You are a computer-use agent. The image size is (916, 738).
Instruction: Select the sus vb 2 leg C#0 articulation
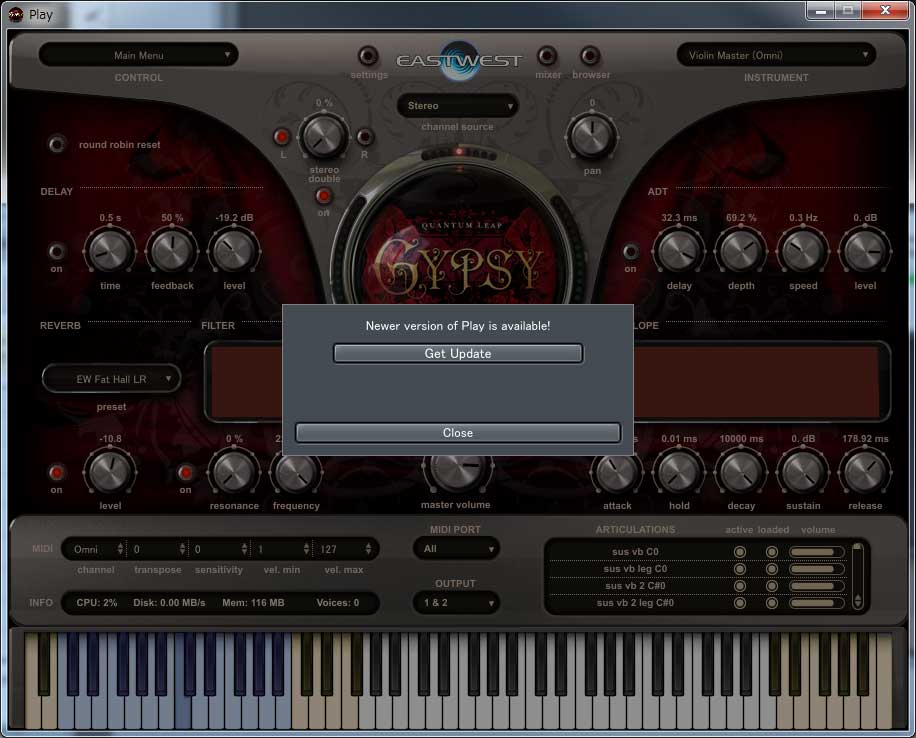[635, 602]
